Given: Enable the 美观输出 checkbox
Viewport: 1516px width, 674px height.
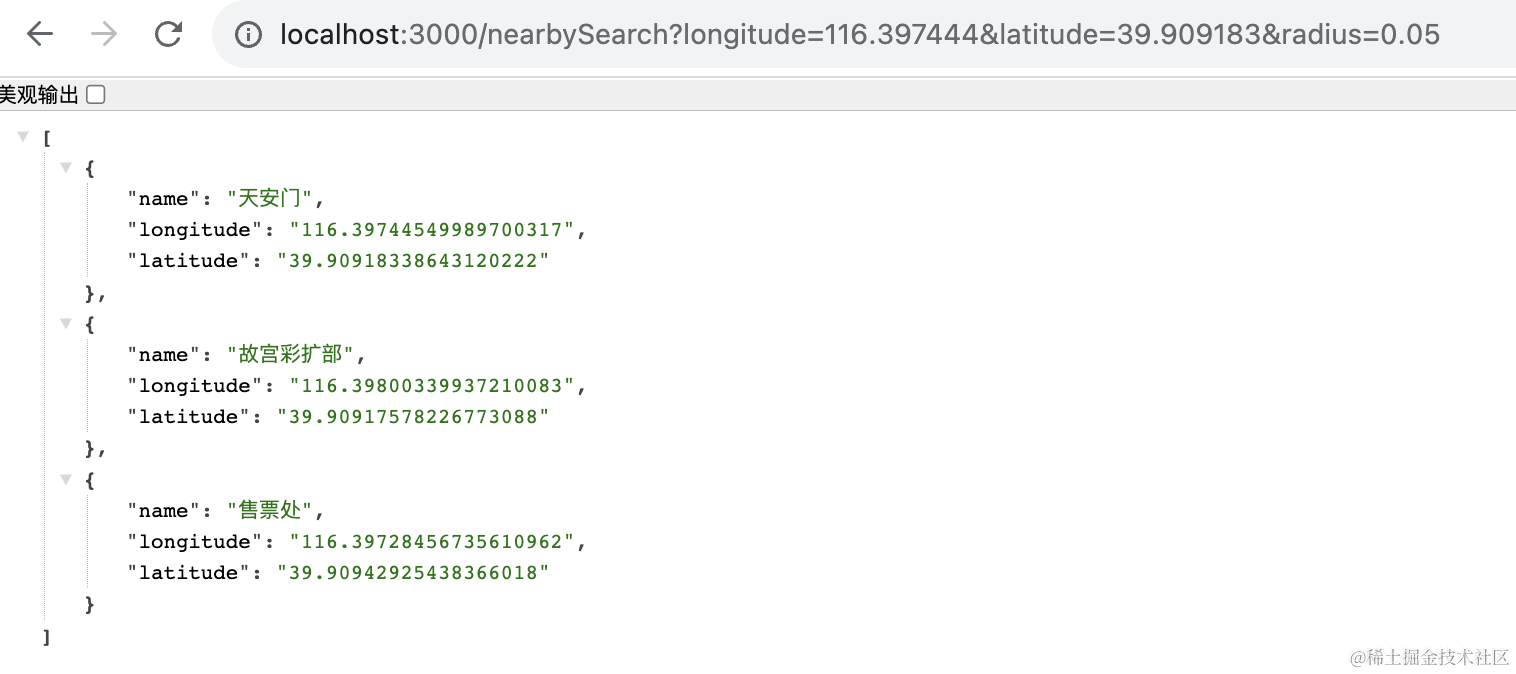Looking at the screenshot, I should click(96, 95).
